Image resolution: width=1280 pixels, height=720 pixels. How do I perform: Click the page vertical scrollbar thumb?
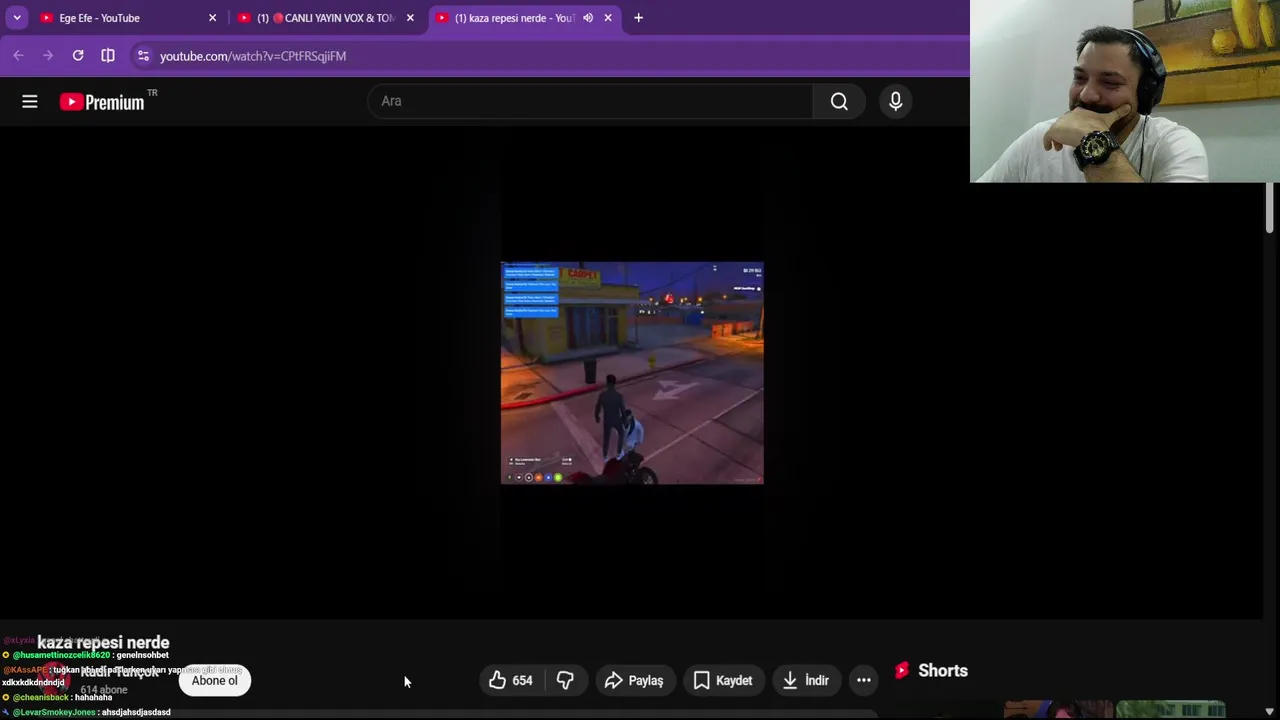1269,208
